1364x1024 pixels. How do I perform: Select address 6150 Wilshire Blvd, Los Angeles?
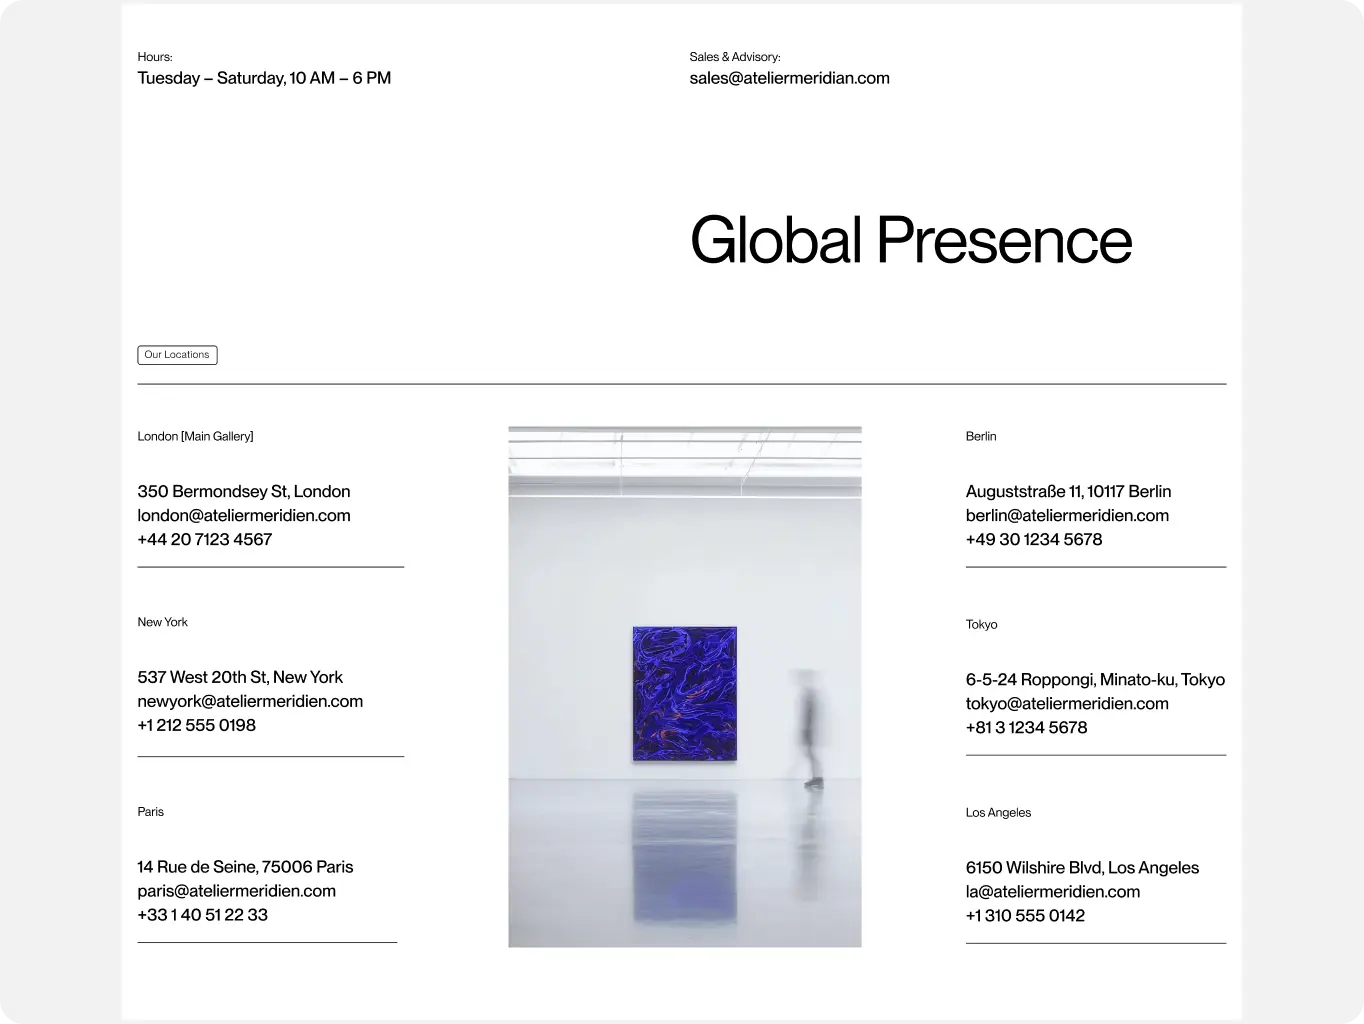pos(1082,868)
